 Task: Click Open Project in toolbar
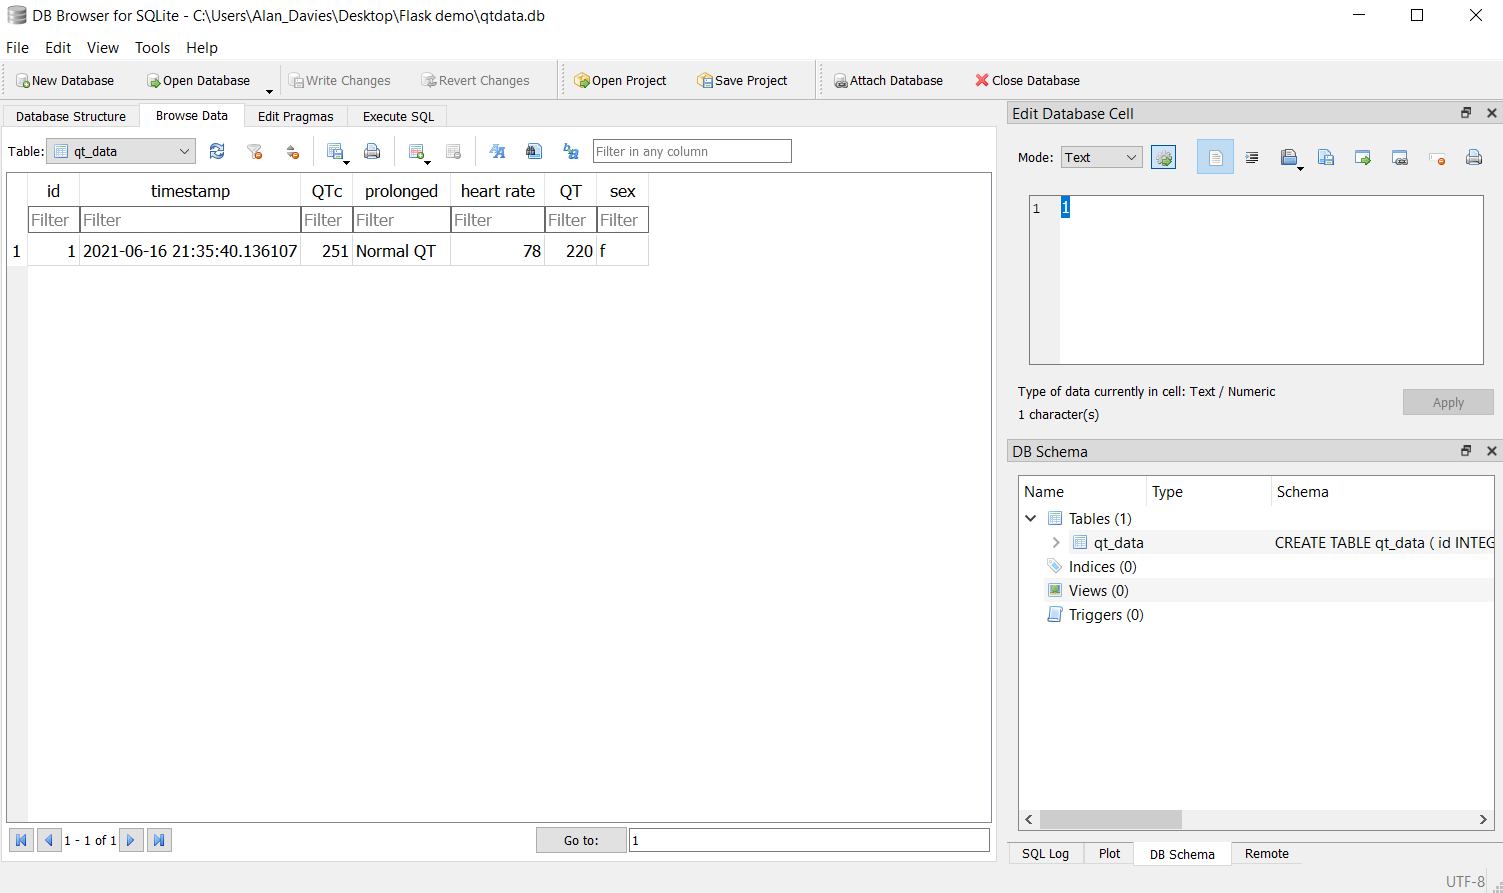tap(620, 81)
